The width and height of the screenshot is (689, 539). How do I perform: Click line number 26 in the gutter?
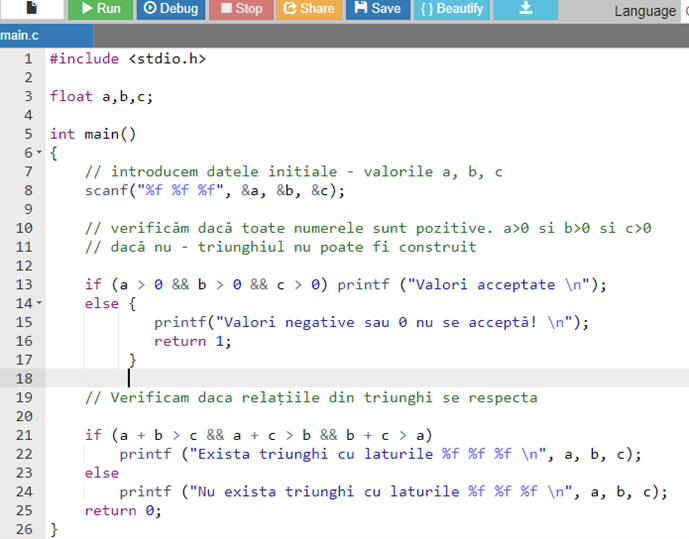coord(24,528)
